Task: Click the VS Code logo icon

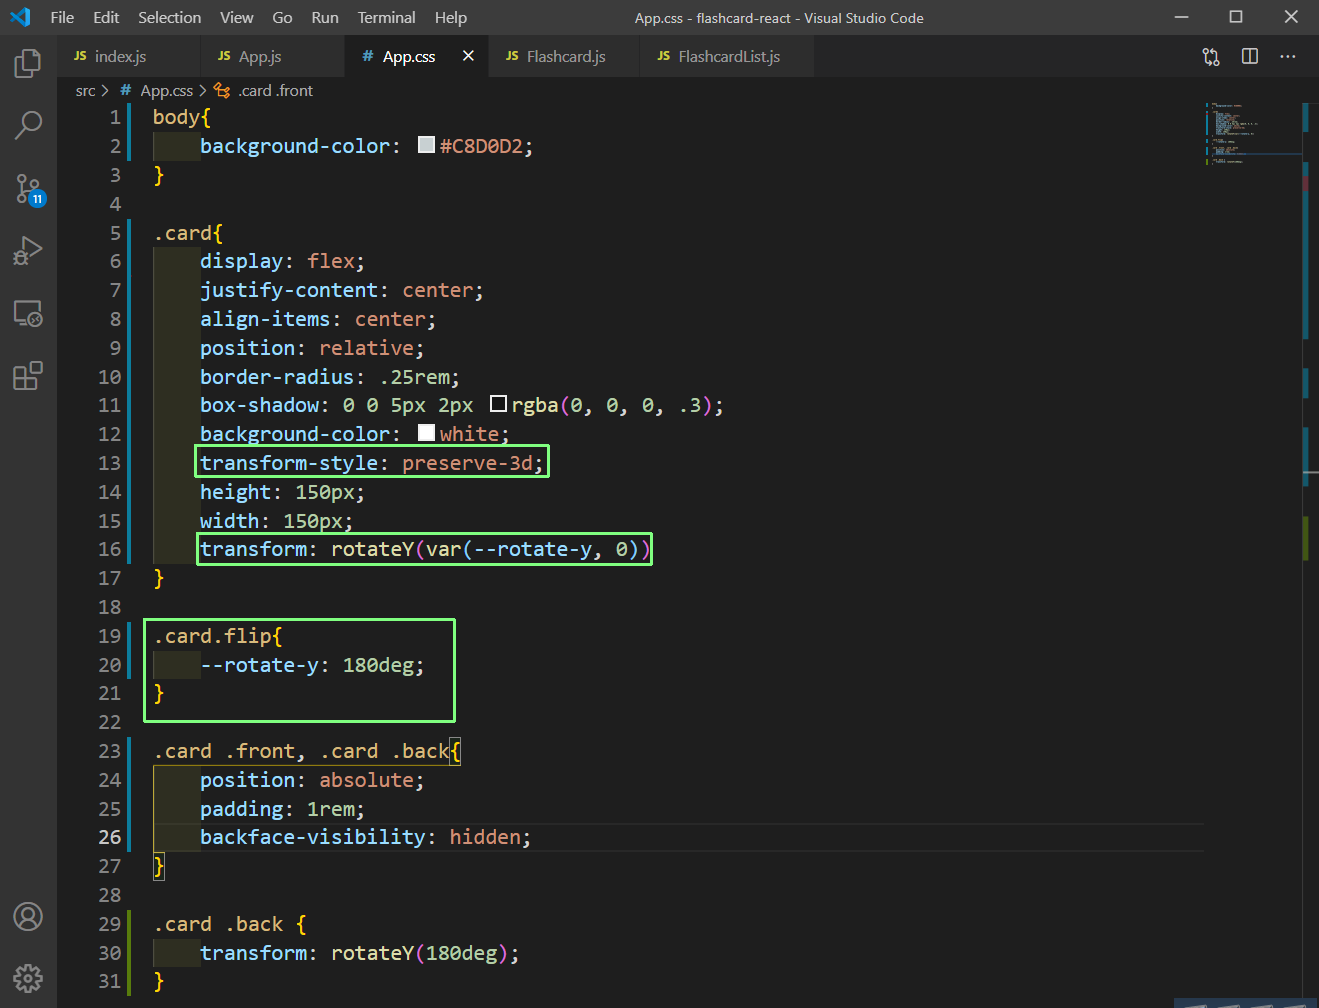Action: click(20, 17)
